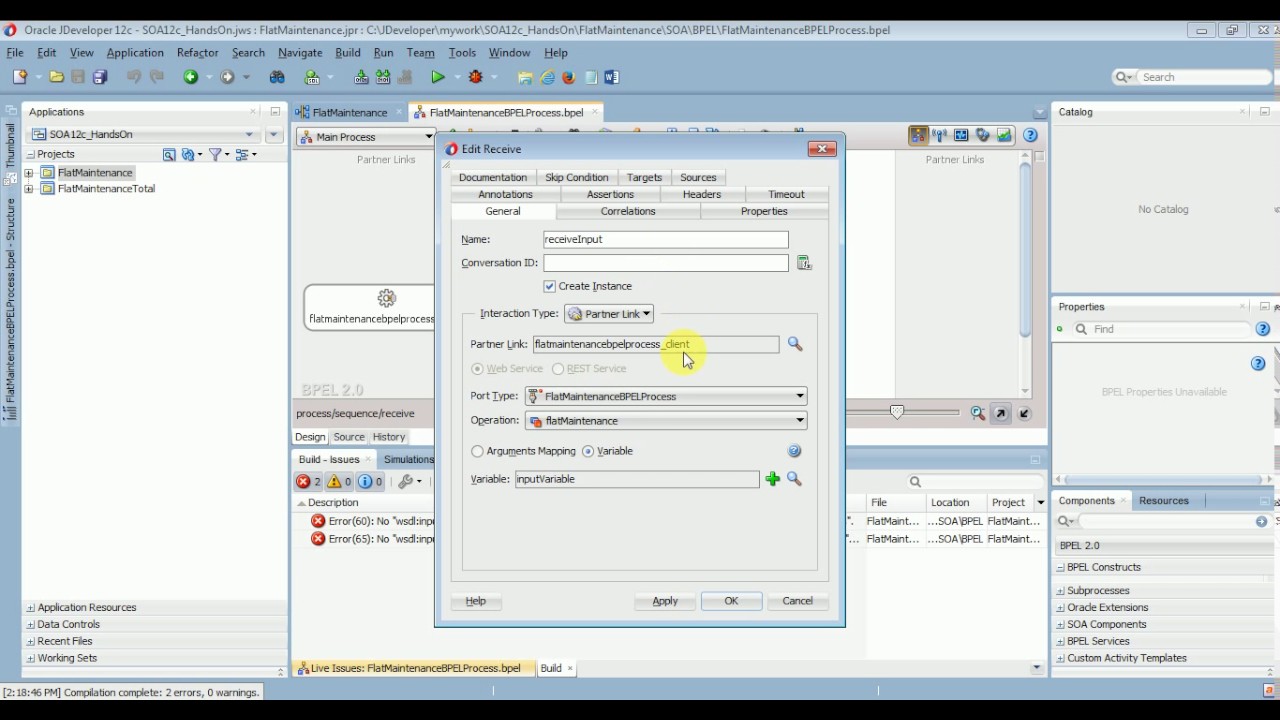The image size is (1280, 720).
Task: Toggle the errors filter in Build Issues
Action: 309,481
